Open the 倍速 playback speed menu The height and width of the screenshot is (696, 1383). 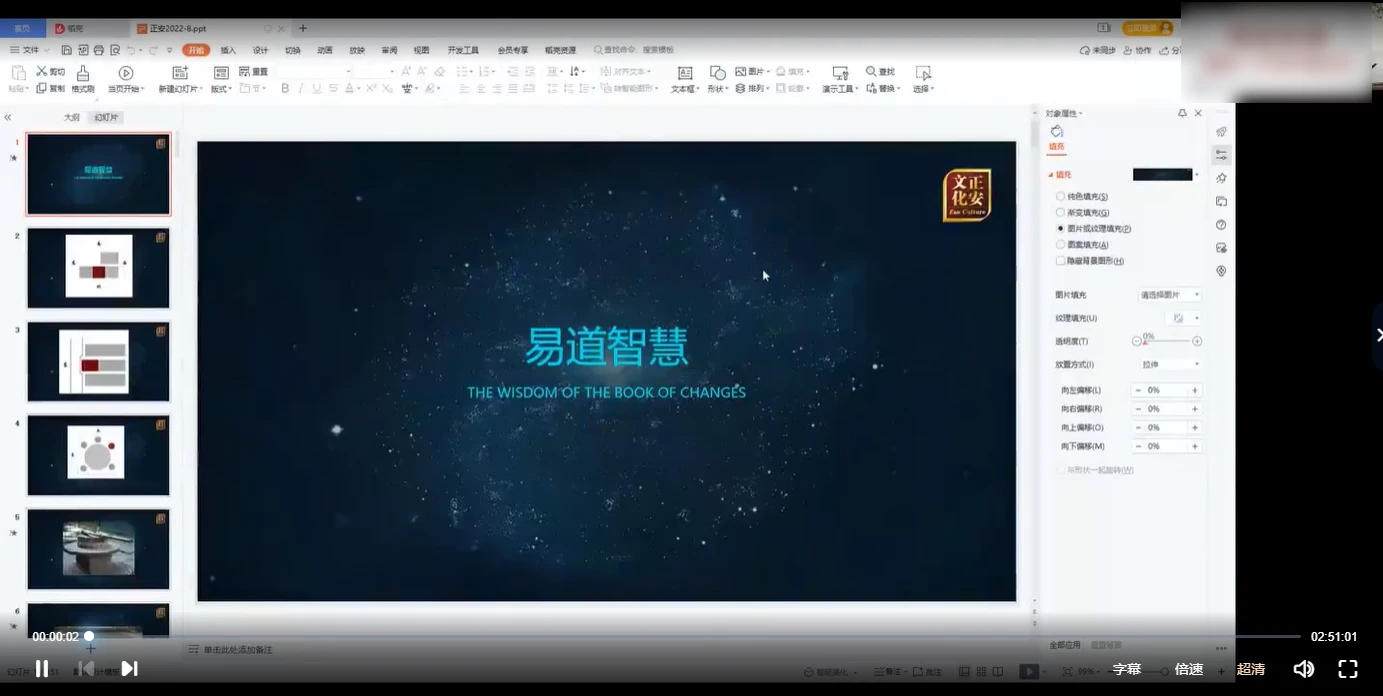pyautogui.click(x=1189, y=669)
